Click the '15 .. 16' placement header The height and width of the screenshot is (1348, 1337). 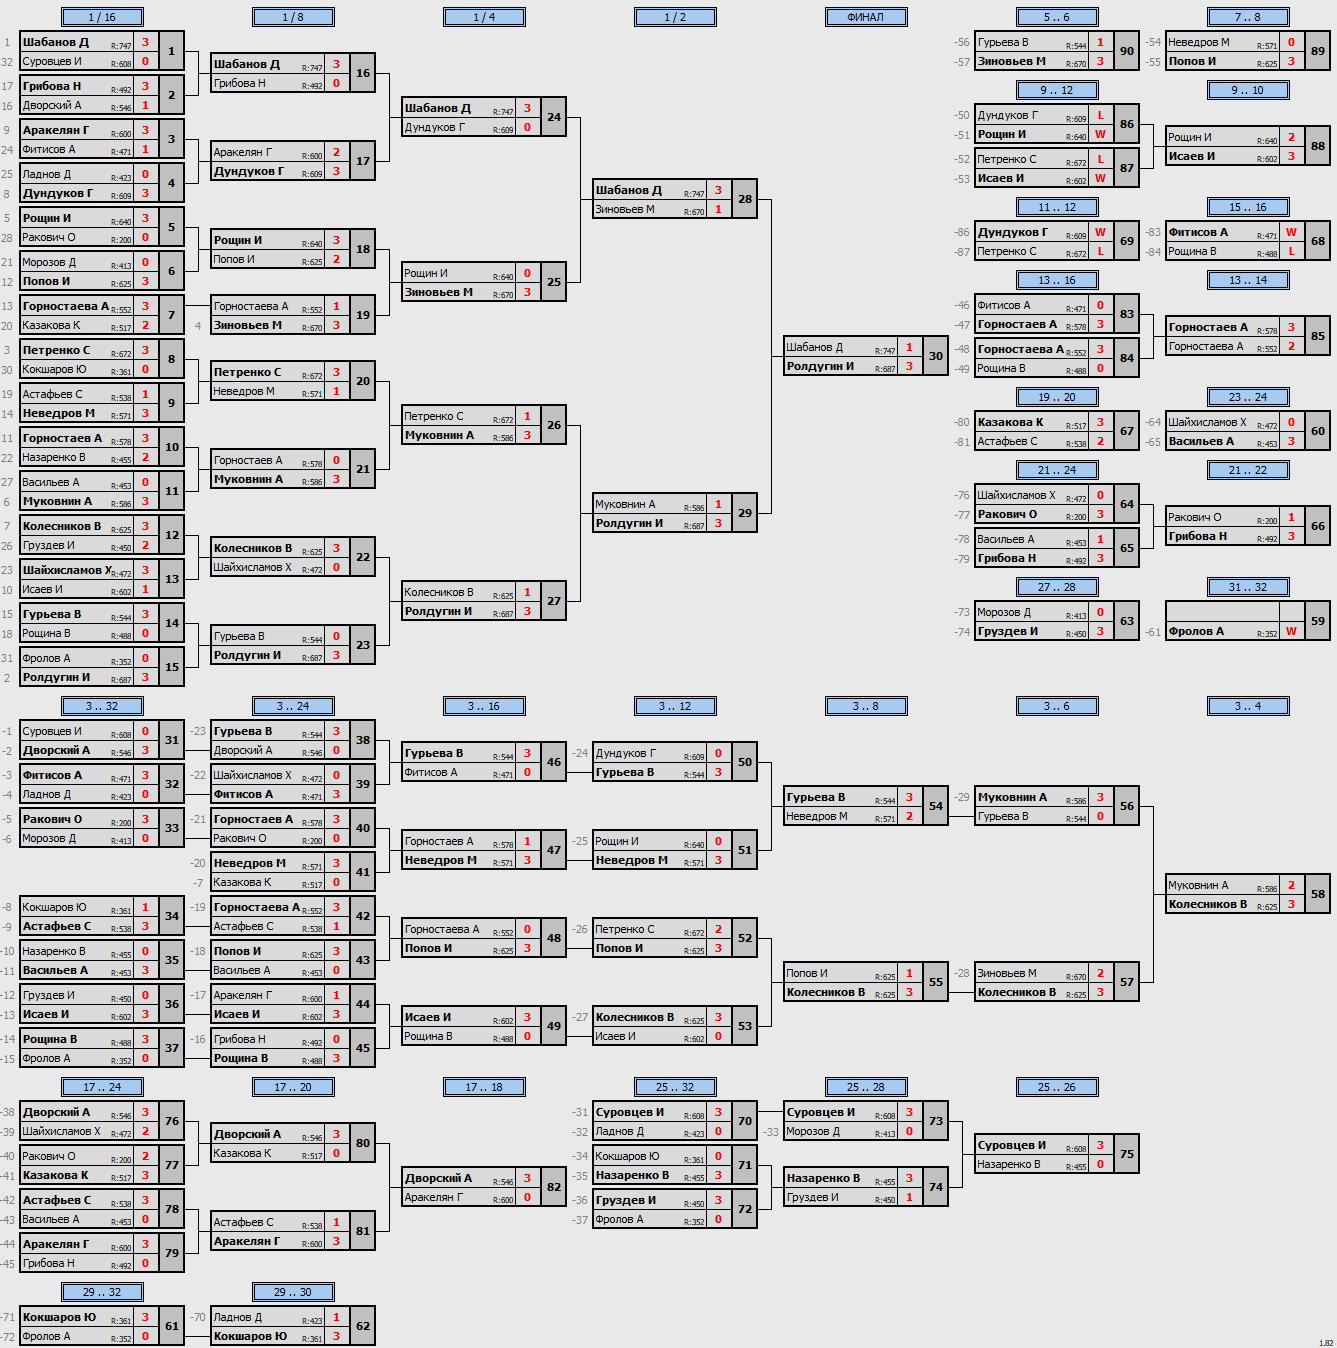(1248, 207)
